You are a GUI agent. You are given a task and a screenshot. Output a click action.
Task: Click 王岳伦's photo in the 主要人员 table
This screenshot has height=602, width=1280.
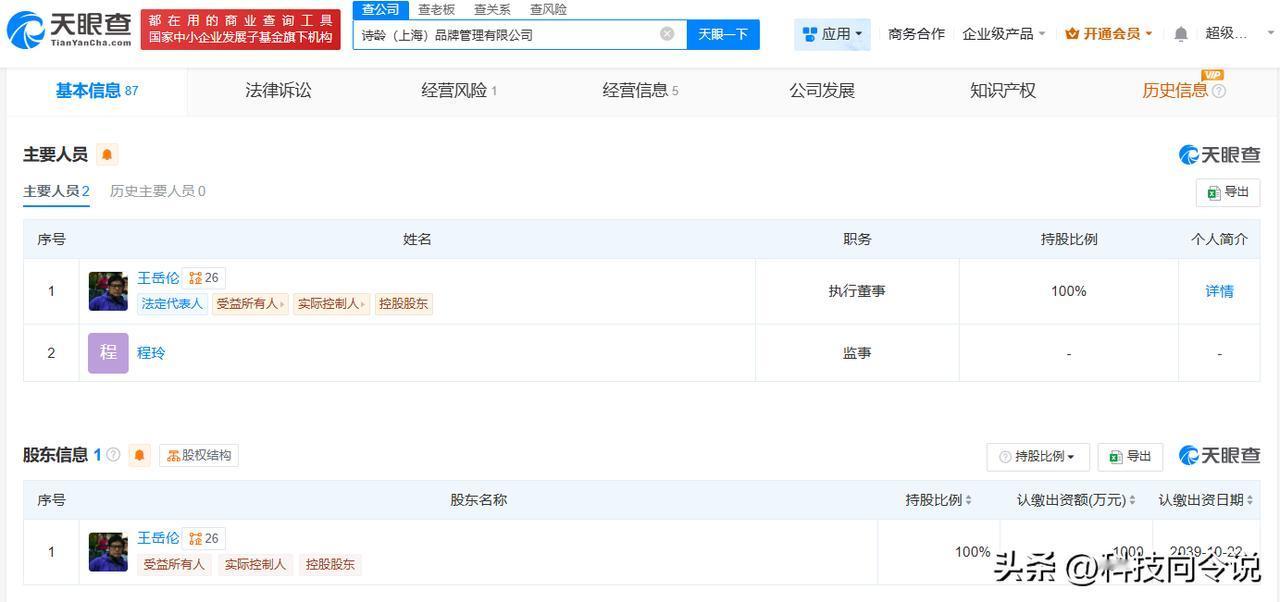point(108,291)
